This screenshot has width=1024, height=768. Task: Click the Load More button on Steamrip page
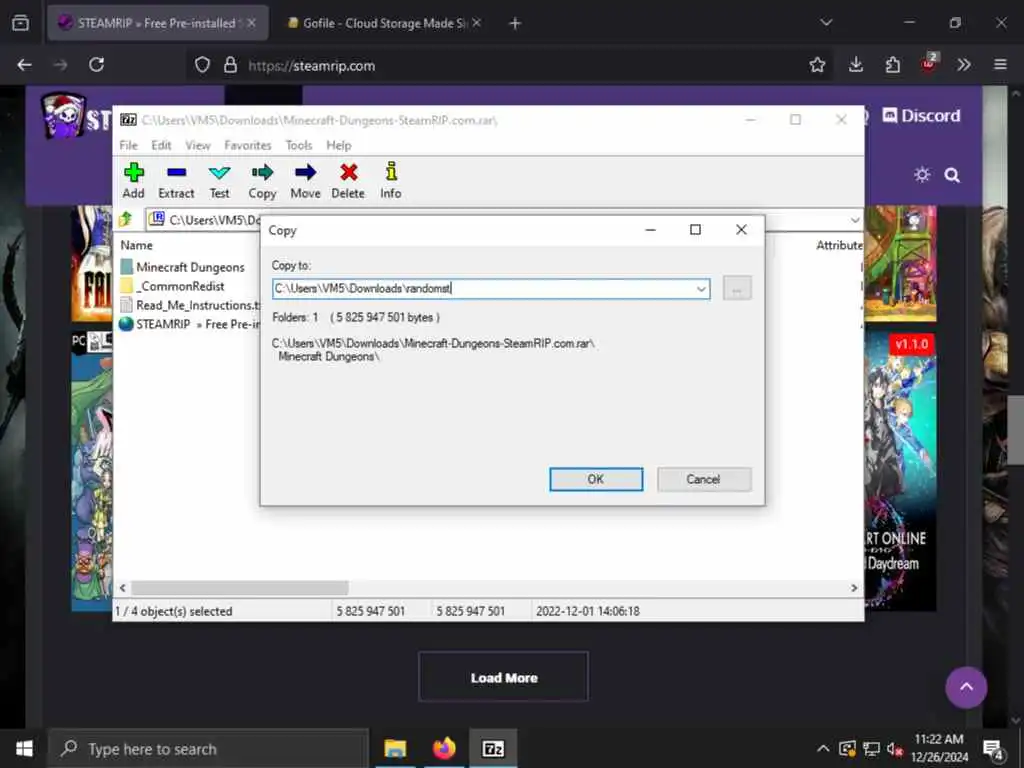504,677
